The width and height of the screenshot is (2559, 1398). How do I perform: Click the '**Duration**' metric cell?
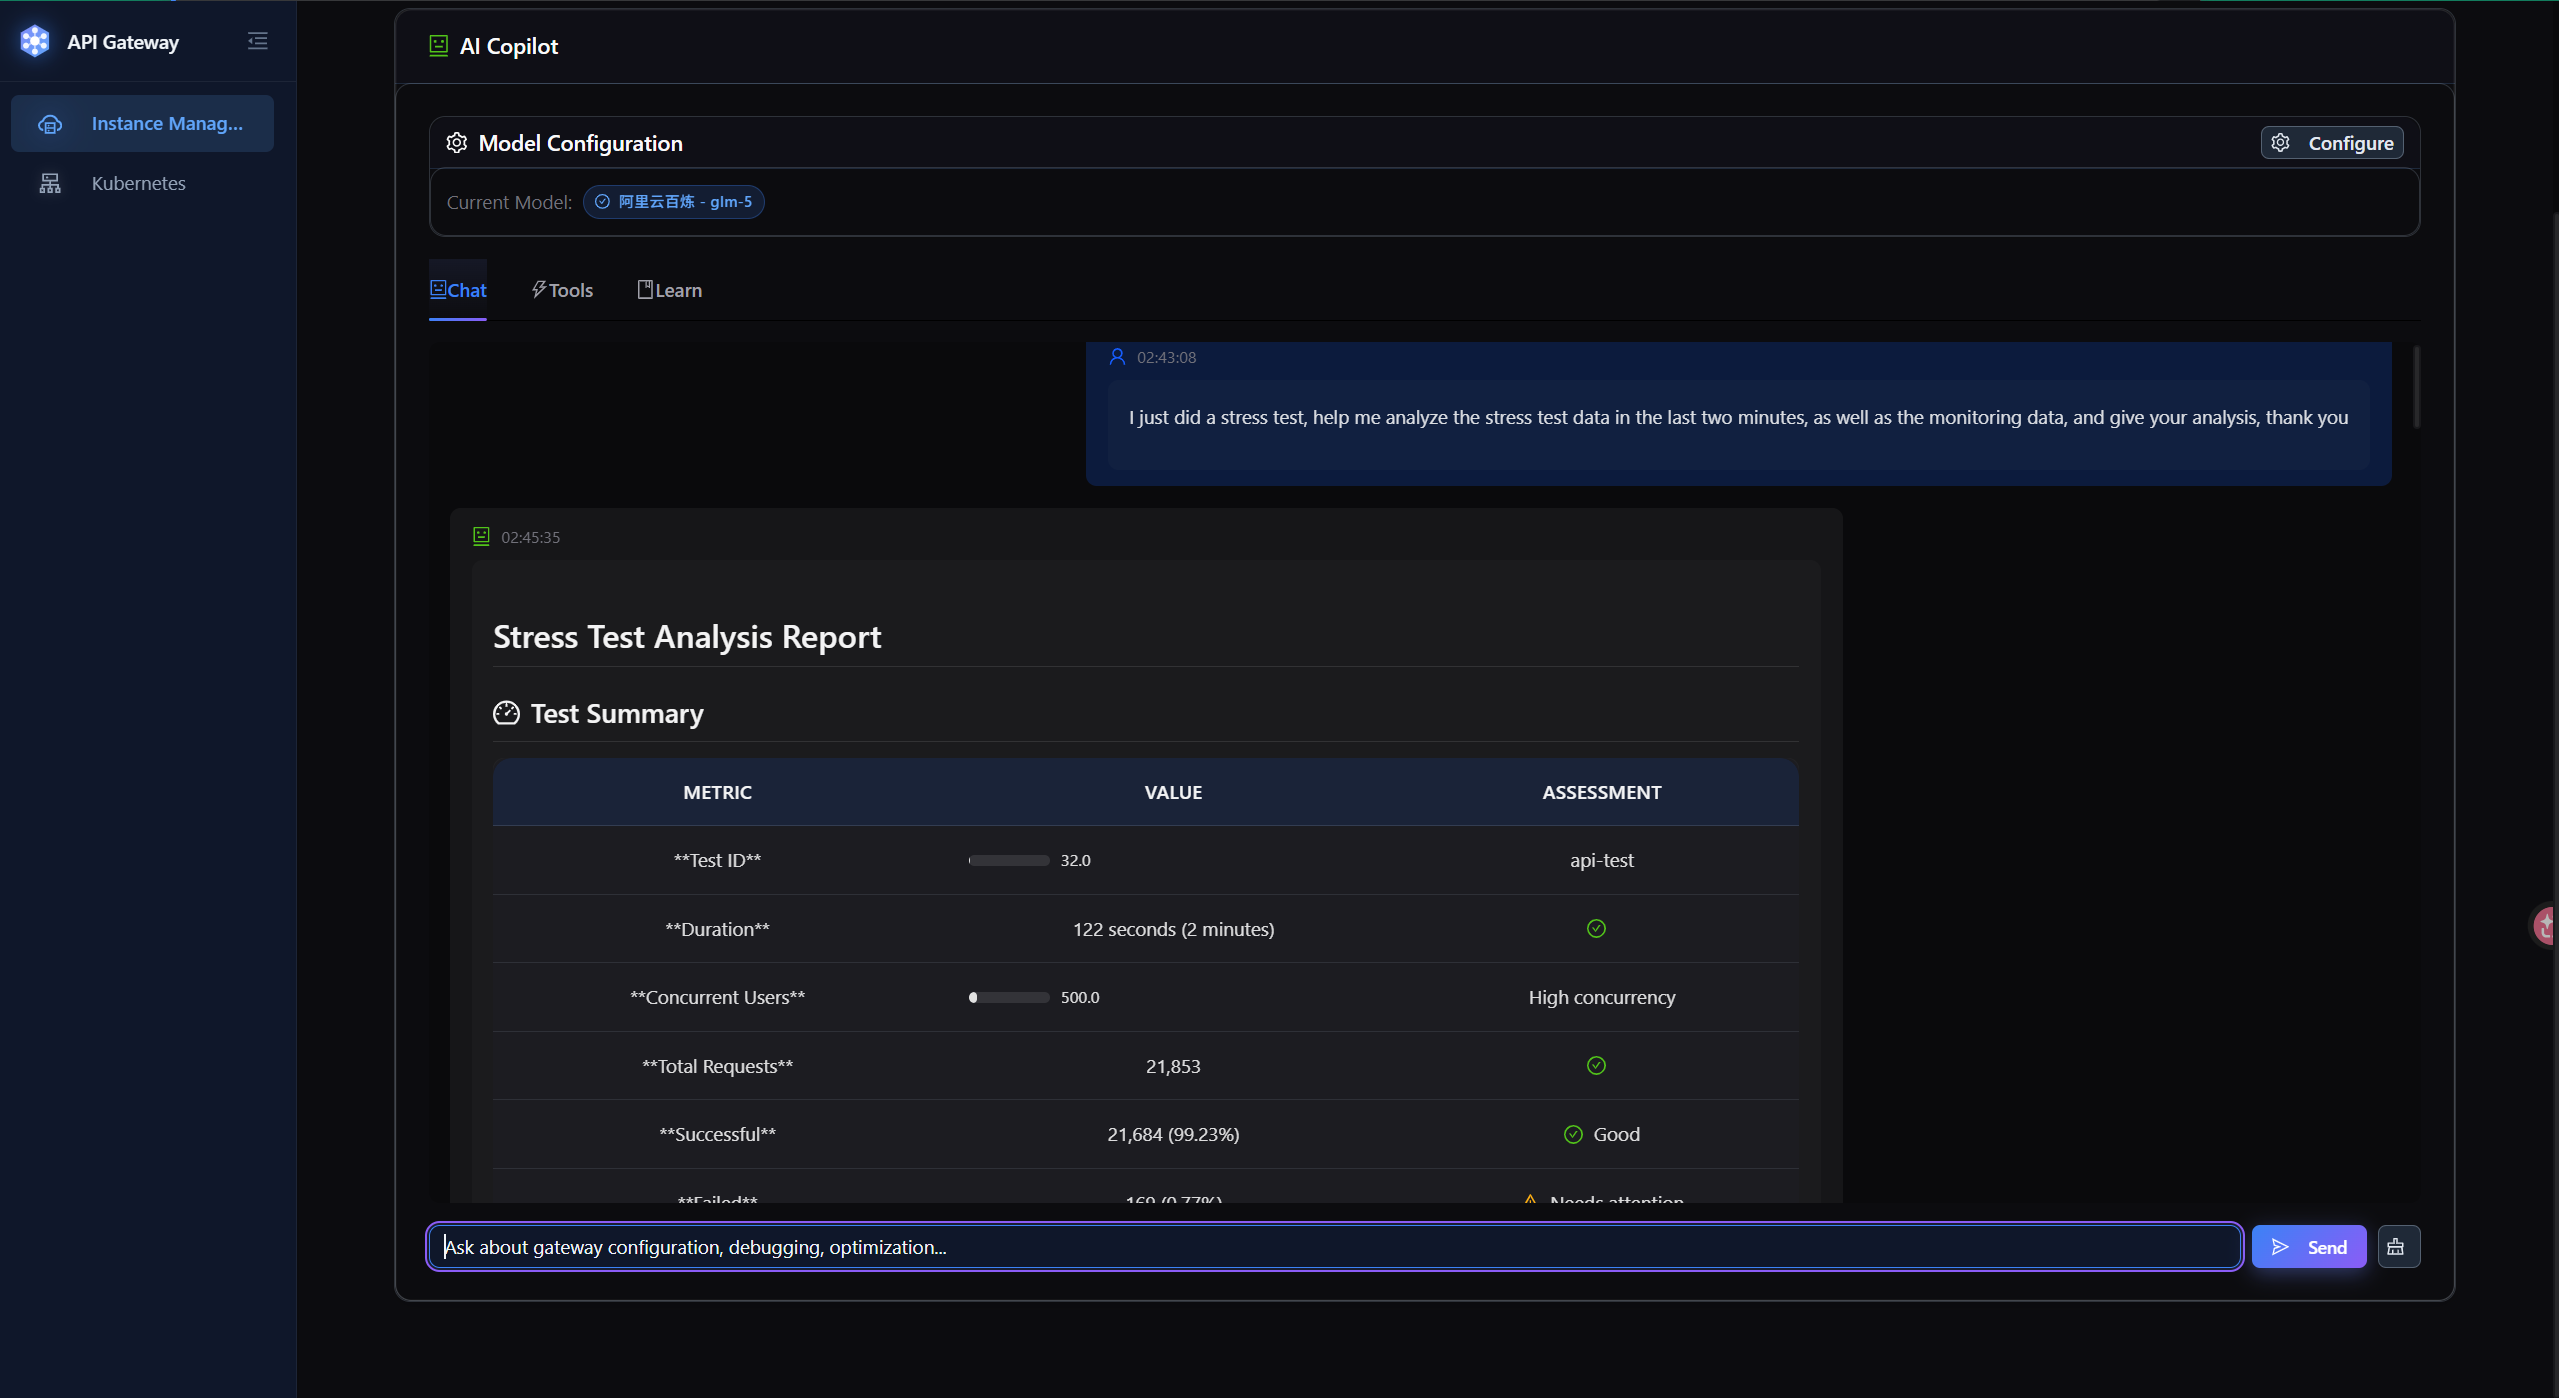[x=717, y=929]
